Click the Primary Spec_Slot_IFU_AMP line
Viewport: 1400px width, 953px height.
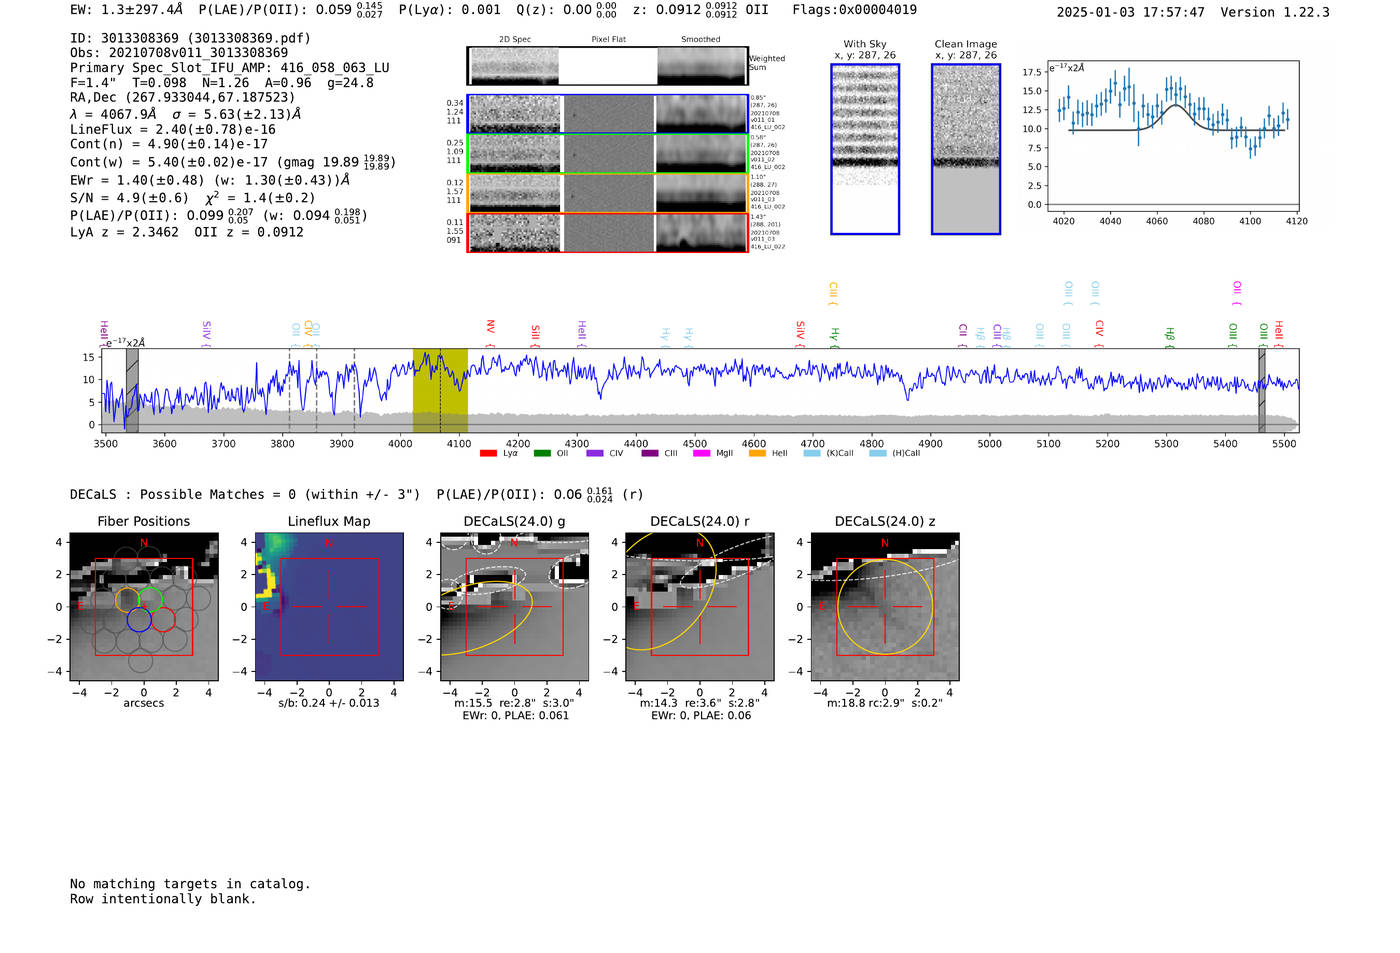[230, 68]
